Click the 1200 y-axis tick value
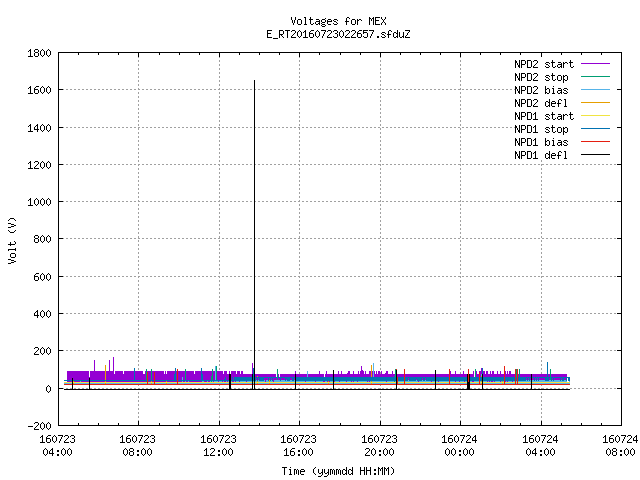640x480 pixels. click(x=40, y=165)
